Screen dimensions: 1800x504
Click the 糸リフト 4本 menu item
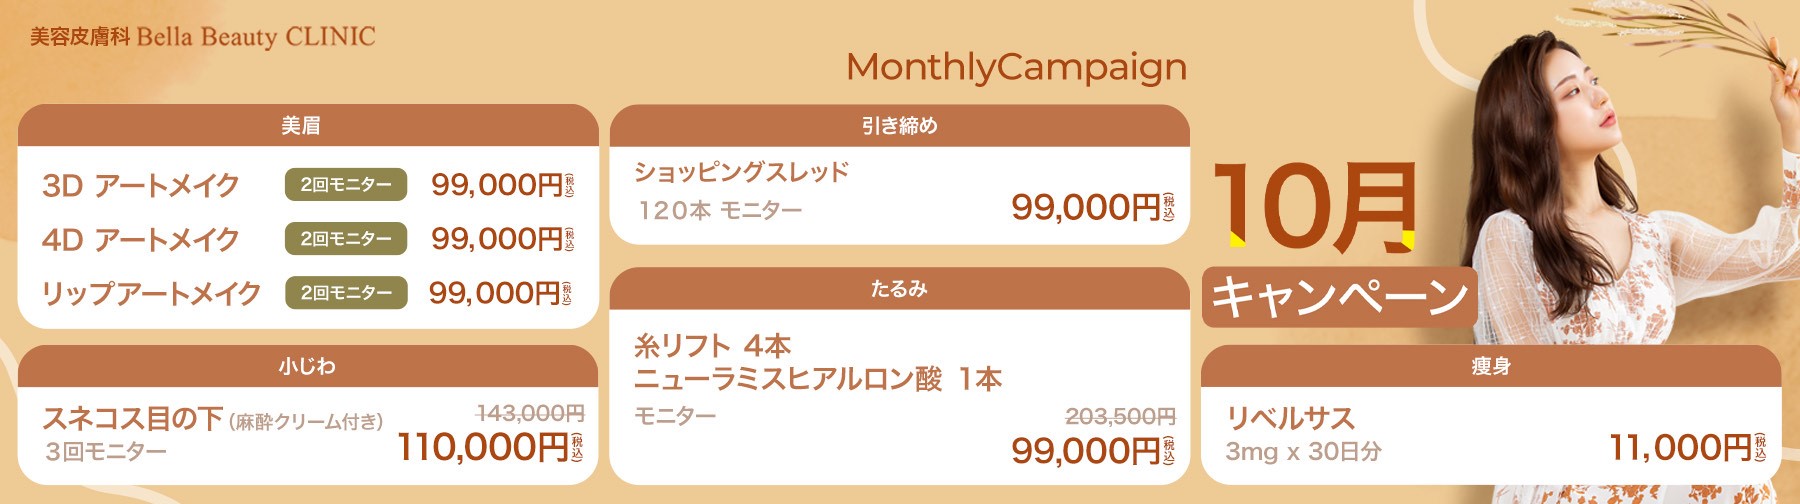click(712, 346)
